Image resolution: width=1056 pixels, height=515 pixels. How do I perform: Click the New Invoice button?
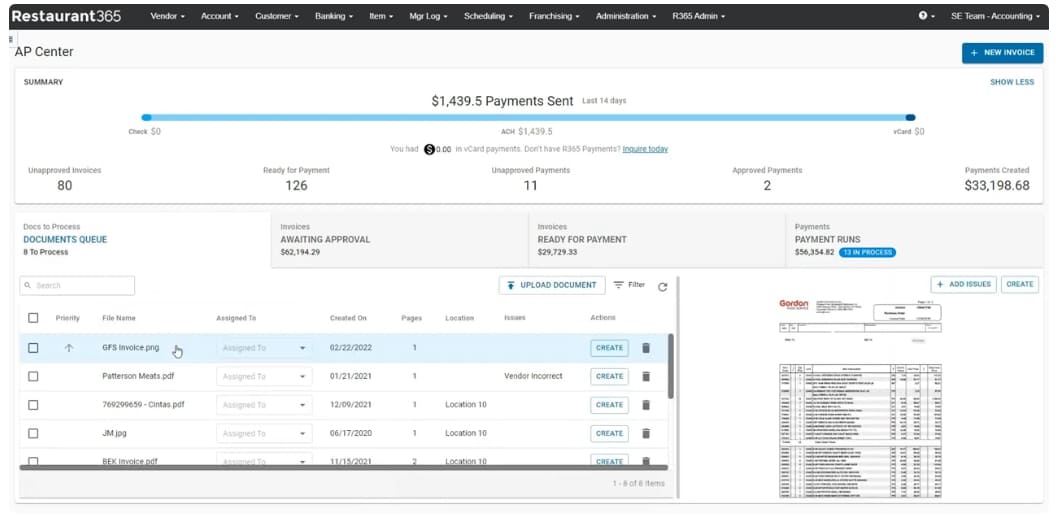1002,53
